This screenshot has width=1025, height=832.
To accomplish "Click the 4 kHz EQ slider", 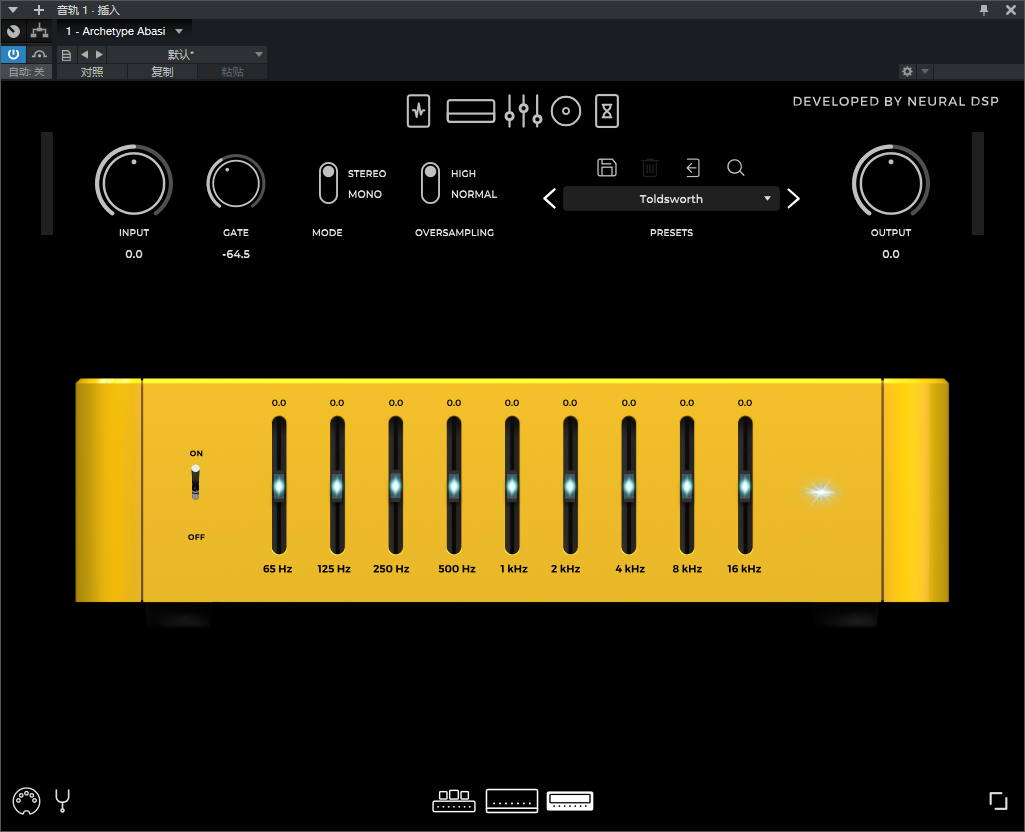I will 629,486.
